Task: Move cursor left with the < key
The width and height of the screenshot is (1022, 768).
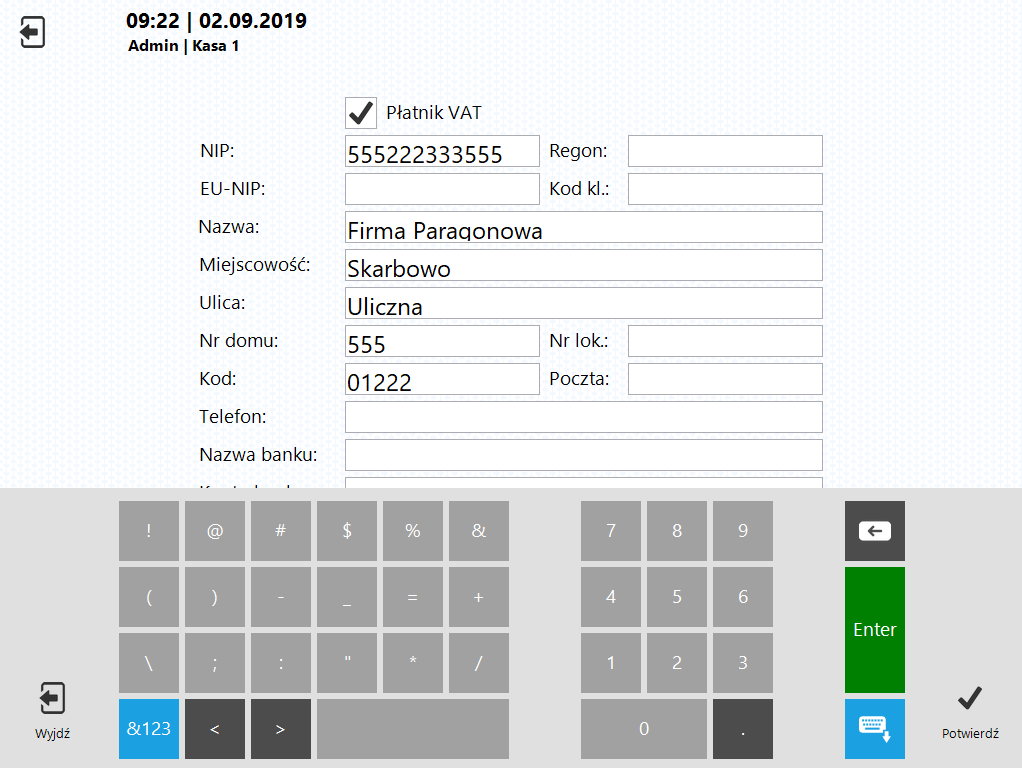Action: [x=215, y=729]
